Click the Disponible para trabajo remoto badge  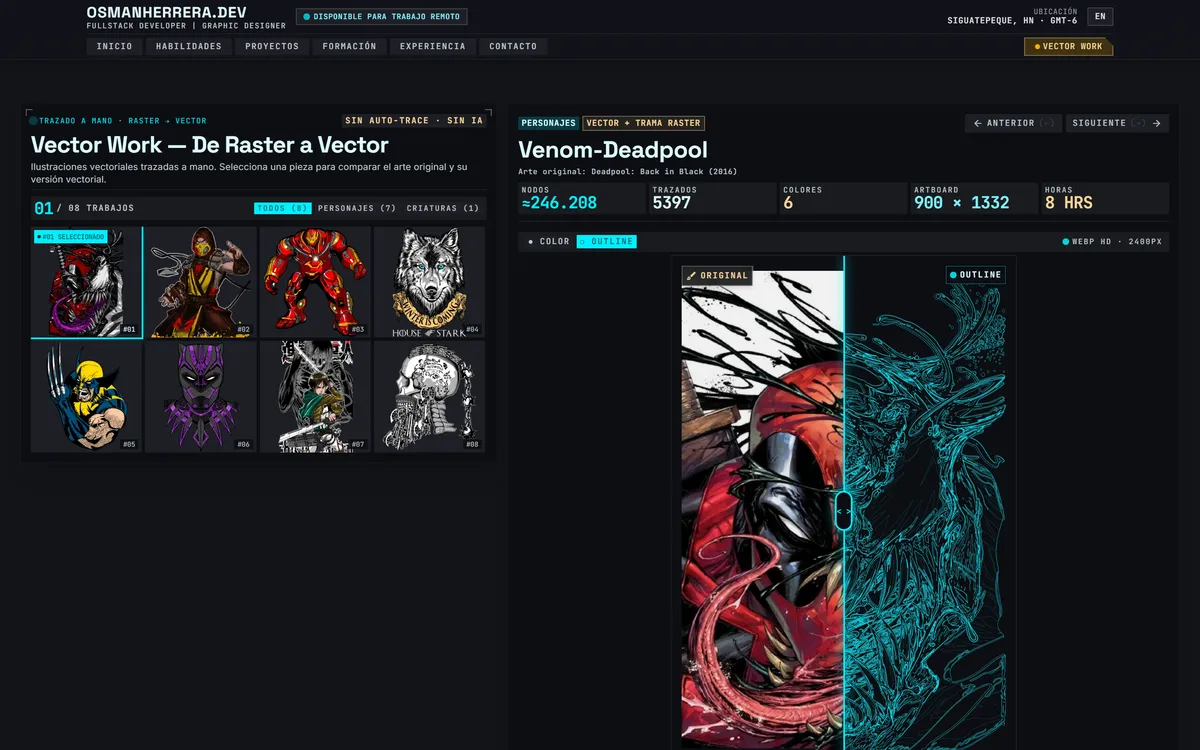(381, 17)
